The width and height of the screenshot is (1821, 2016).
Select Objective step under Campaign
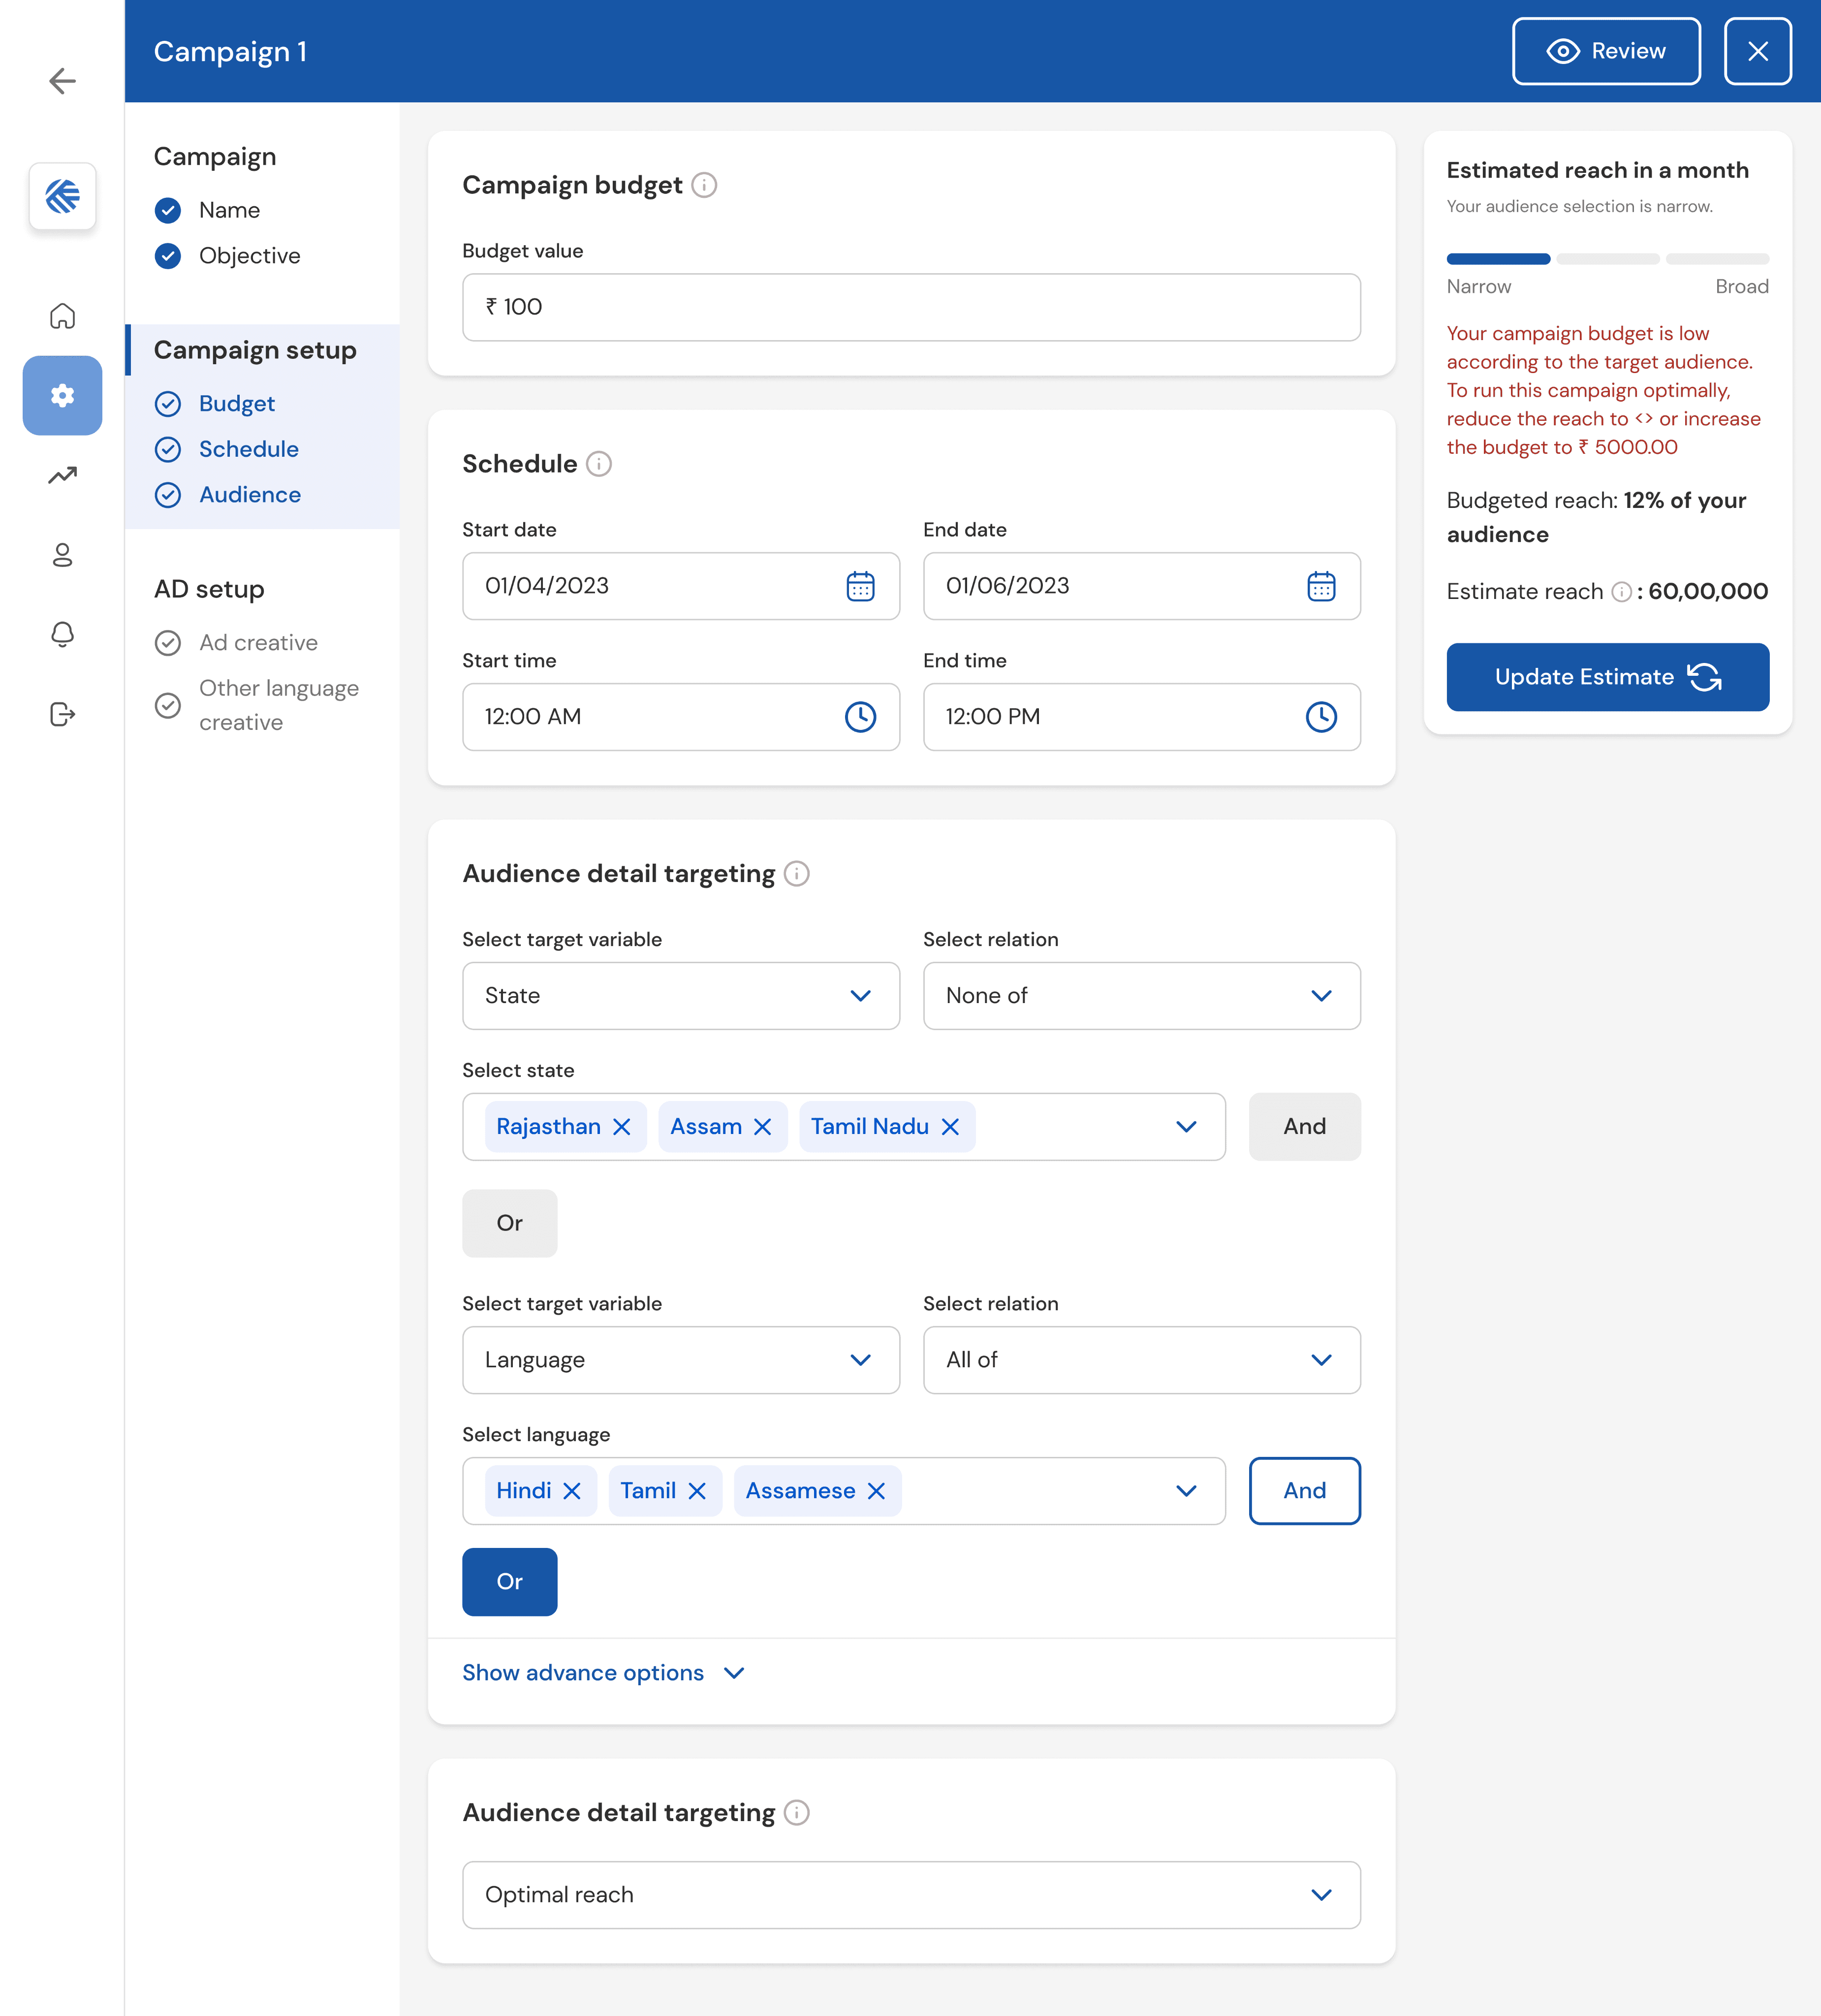click(228, 256)
